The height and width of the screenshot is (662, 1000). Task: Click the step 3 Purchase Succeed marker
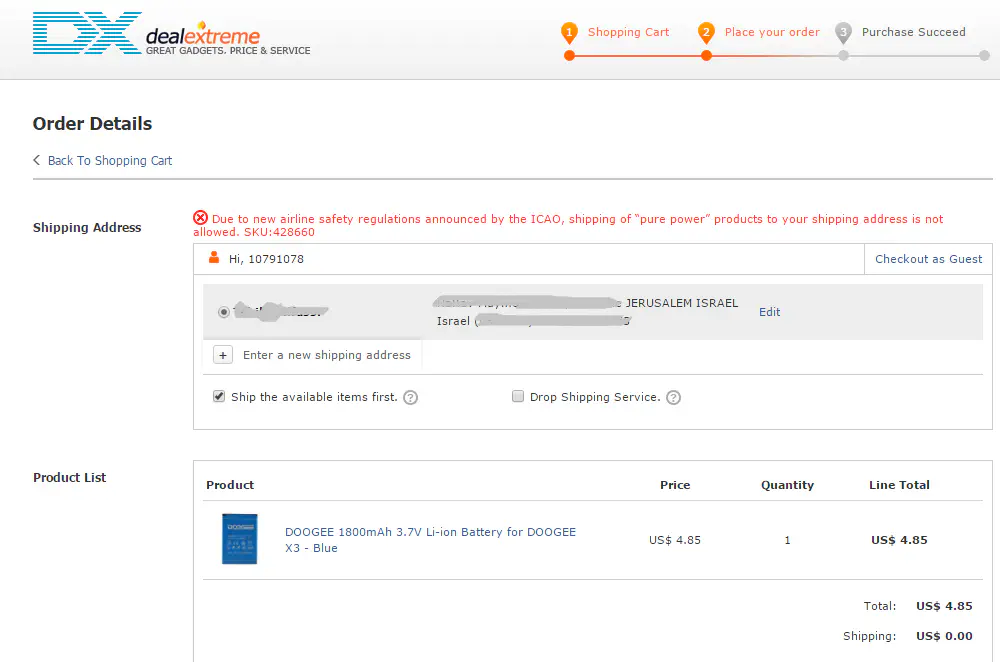(x=843, y=33)
